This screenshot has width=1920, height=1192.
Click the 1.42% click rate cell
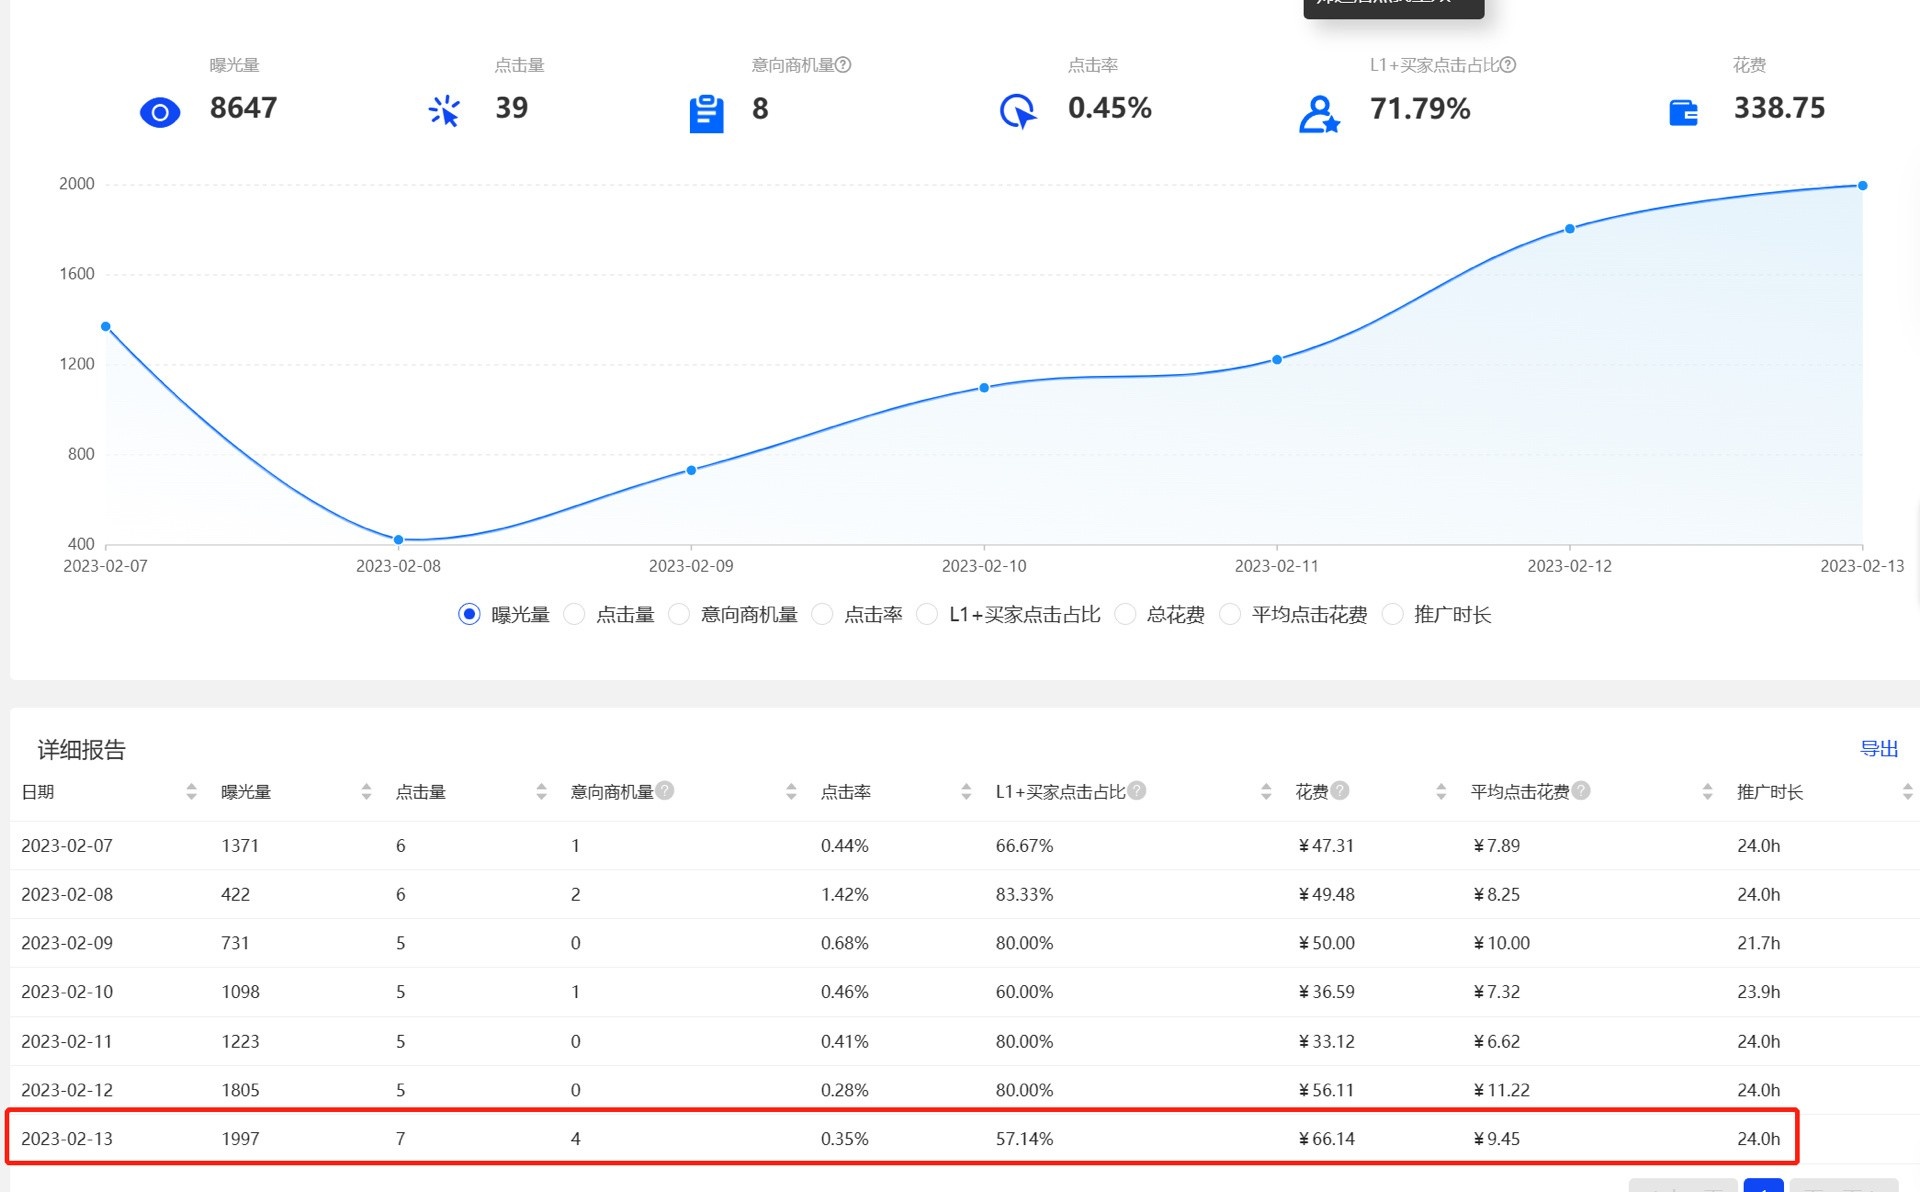[845, 895]
